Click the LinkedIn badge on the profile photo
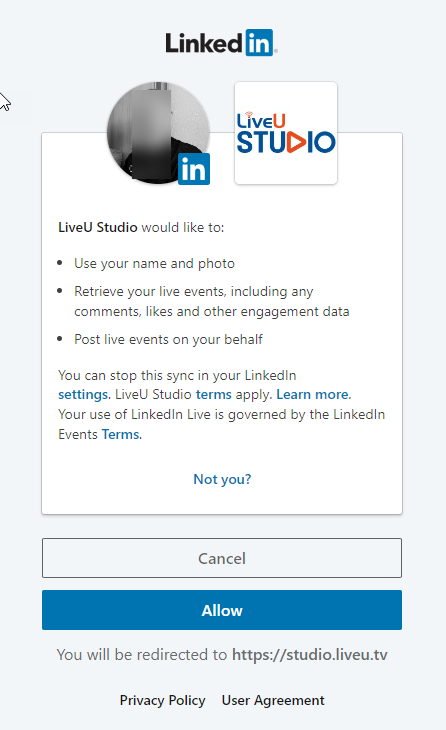The image size is (446, 730). (x=194, y=169)
